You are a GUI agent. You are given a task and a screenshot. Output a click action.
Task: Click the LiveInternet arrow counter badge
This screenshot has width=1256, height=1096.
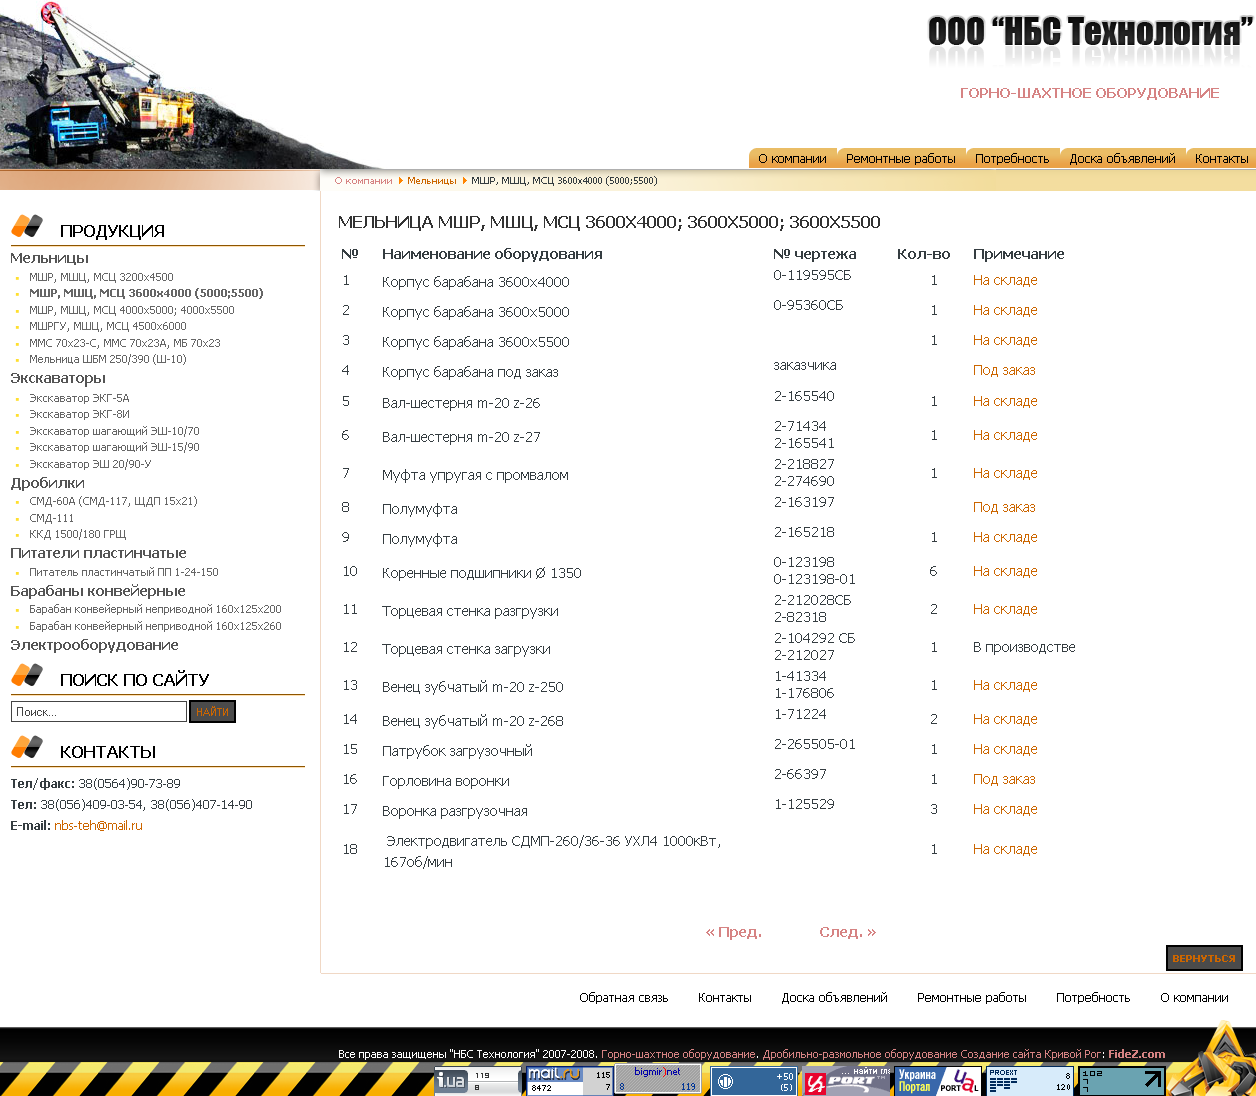coord(1123,1081)
